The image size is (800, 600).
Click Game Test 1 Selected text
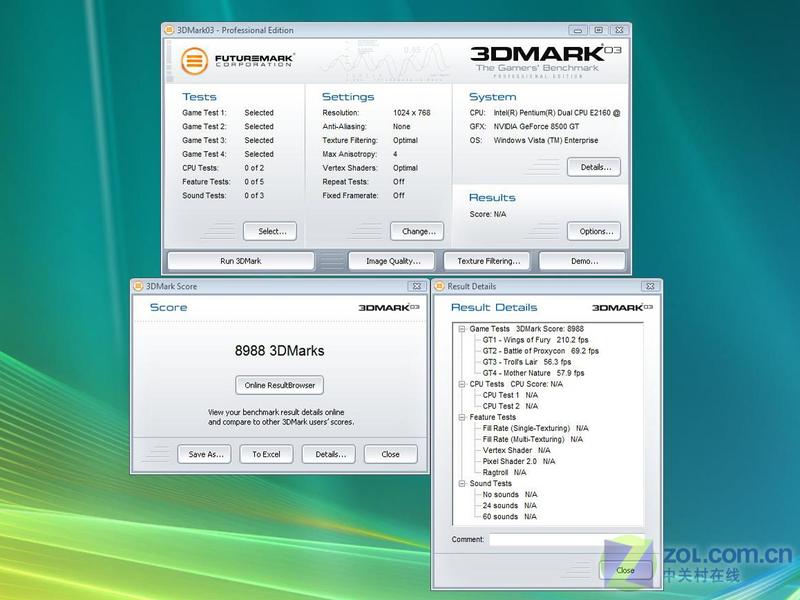coord(259,113)
